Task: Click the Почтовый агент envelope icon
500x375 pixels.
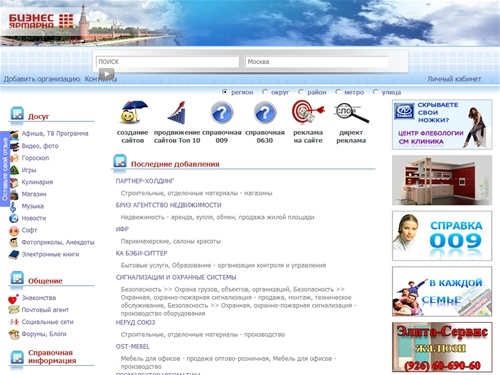Action: 14,310
